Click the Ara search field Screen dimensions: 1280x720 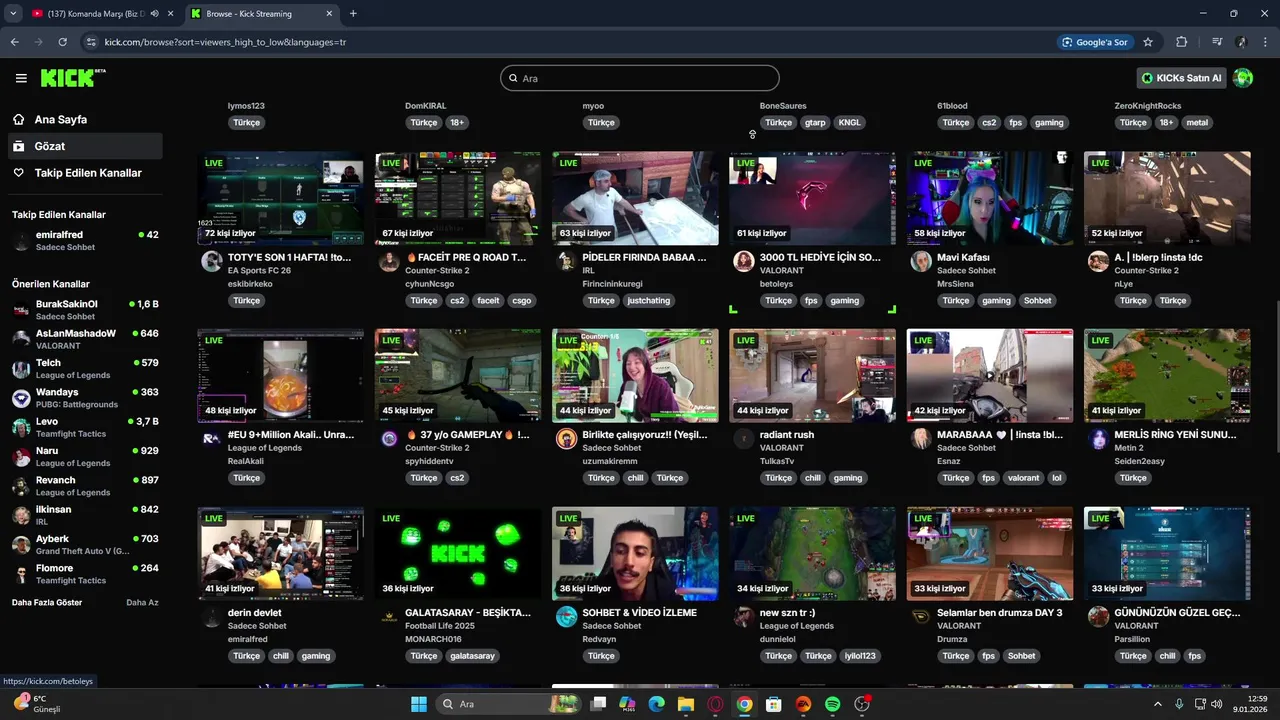640,78
